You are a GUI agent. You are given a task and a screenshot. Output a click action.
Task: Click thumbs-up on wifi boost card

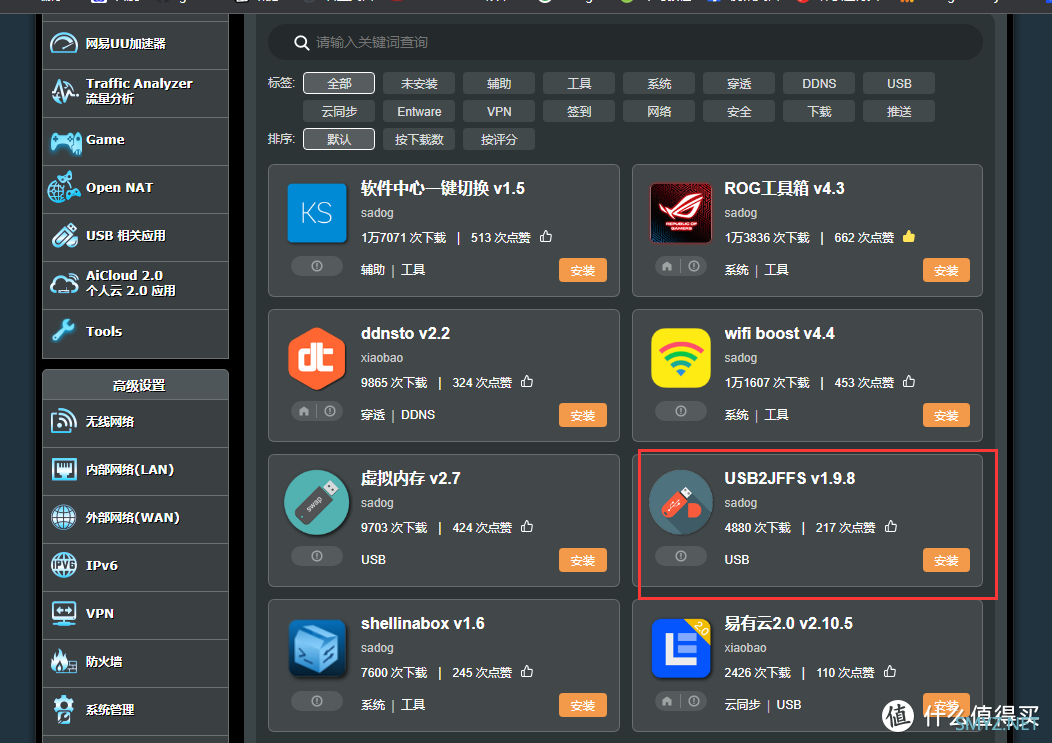click(909, 381)
